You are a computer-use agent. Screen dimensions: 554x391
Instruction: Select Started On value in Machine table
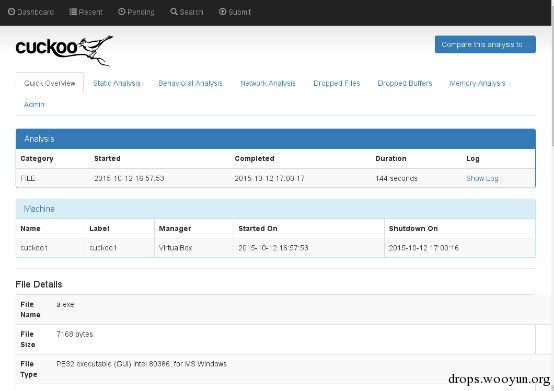tap(273, 248)
